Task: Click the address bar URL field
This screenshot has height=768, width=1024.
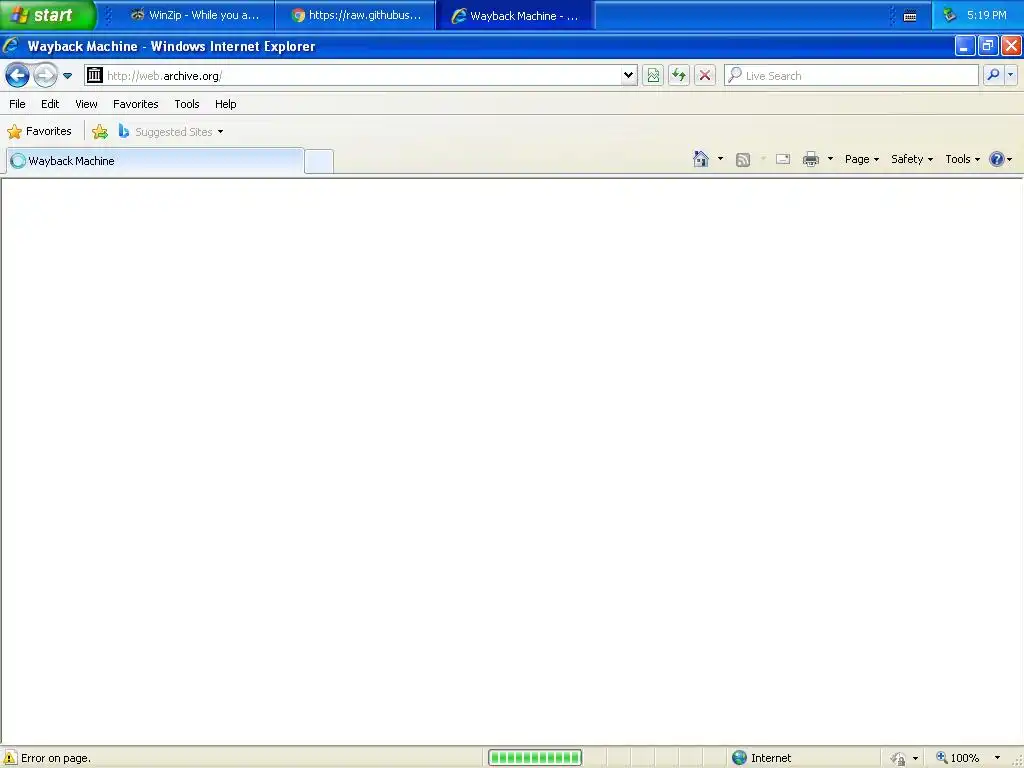Action: click(x=362, y=75)
